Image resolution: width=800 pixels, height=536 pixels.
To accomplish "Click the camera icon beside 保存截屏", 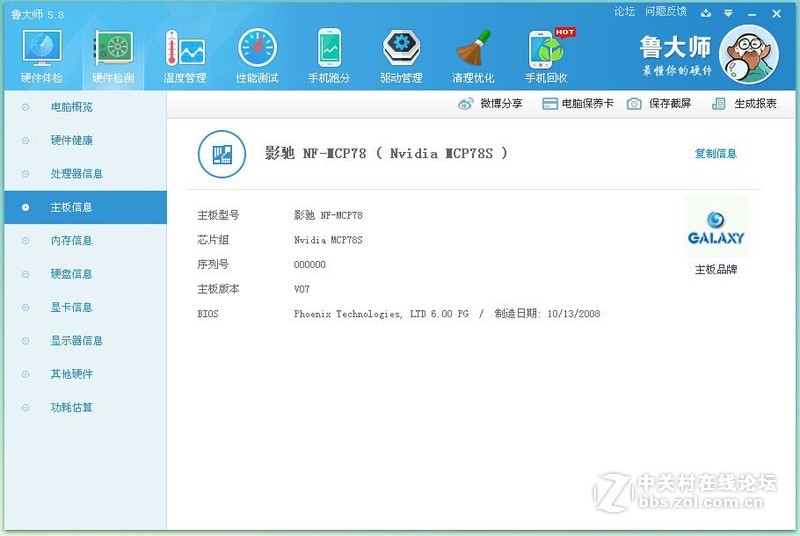I will click(x=634, y=104).
